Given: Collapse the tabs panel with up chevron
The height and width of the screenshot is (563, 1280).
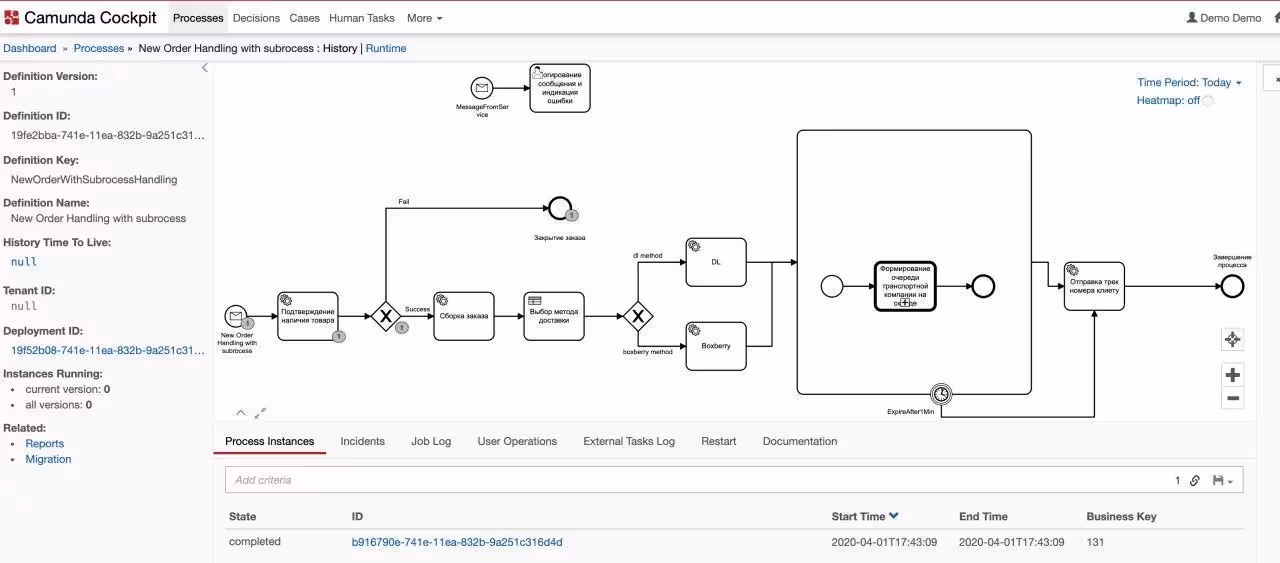Looking at the screenshot, I should click(240, 412).
